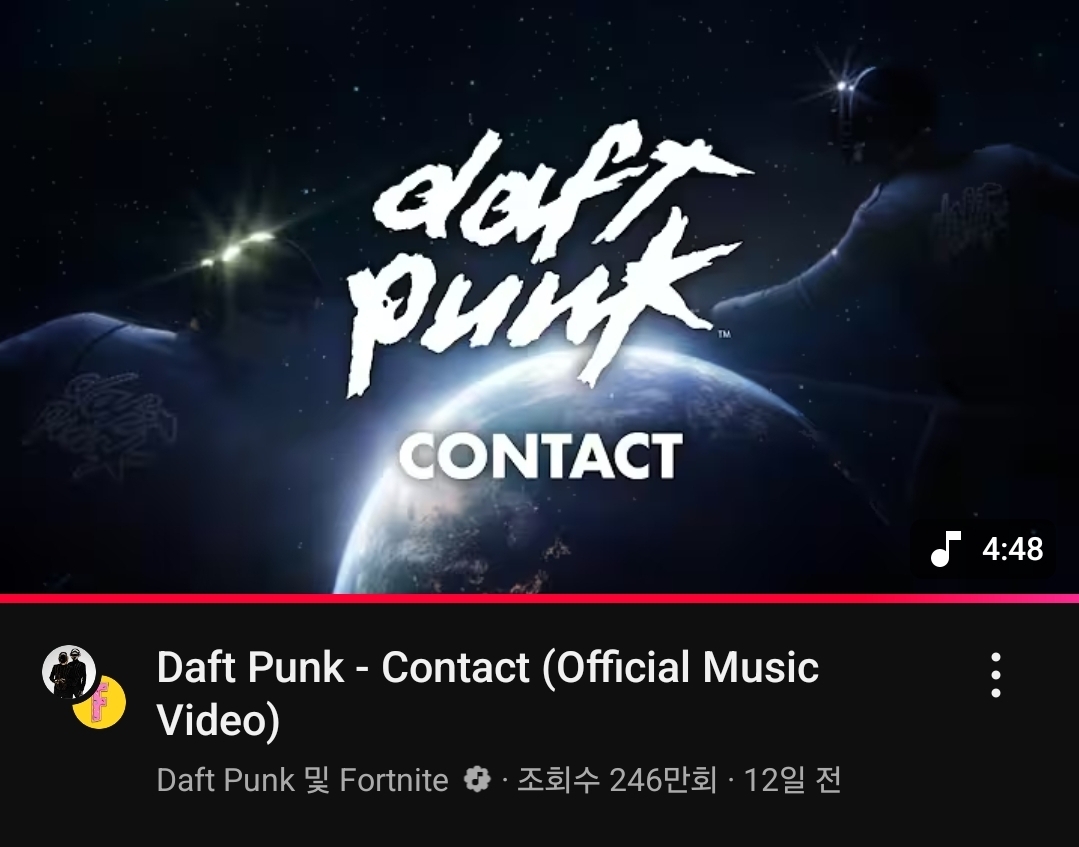
Task: Click the music note icon beside 4:48
Action: 946,548
